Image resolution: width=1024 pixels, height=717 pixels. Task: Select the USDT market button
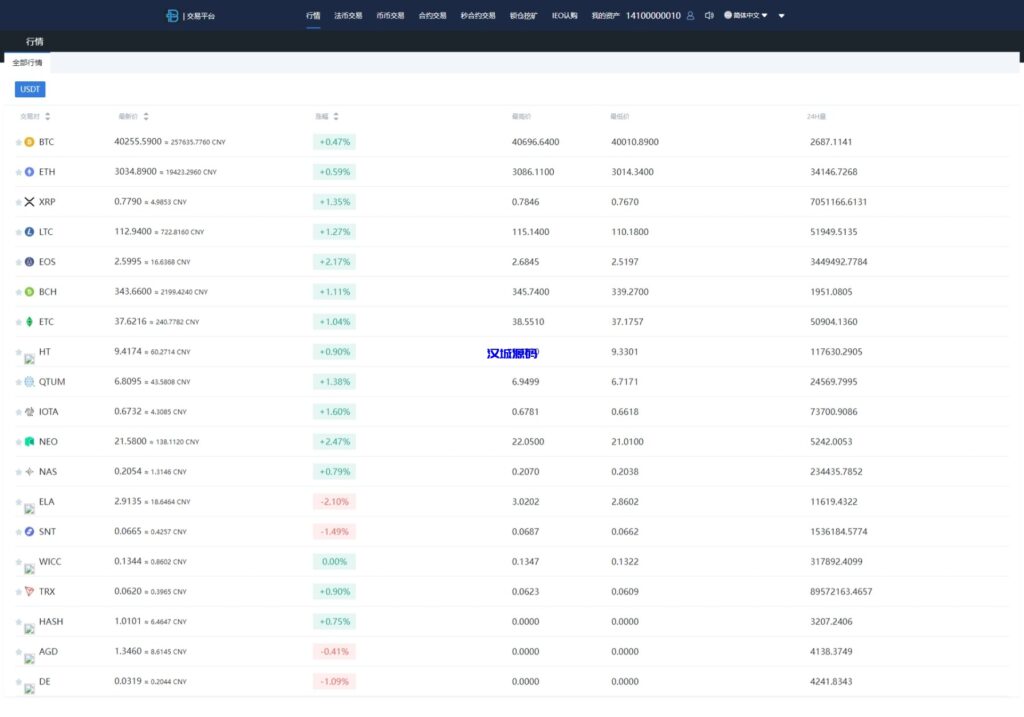(x=30, y=89)
